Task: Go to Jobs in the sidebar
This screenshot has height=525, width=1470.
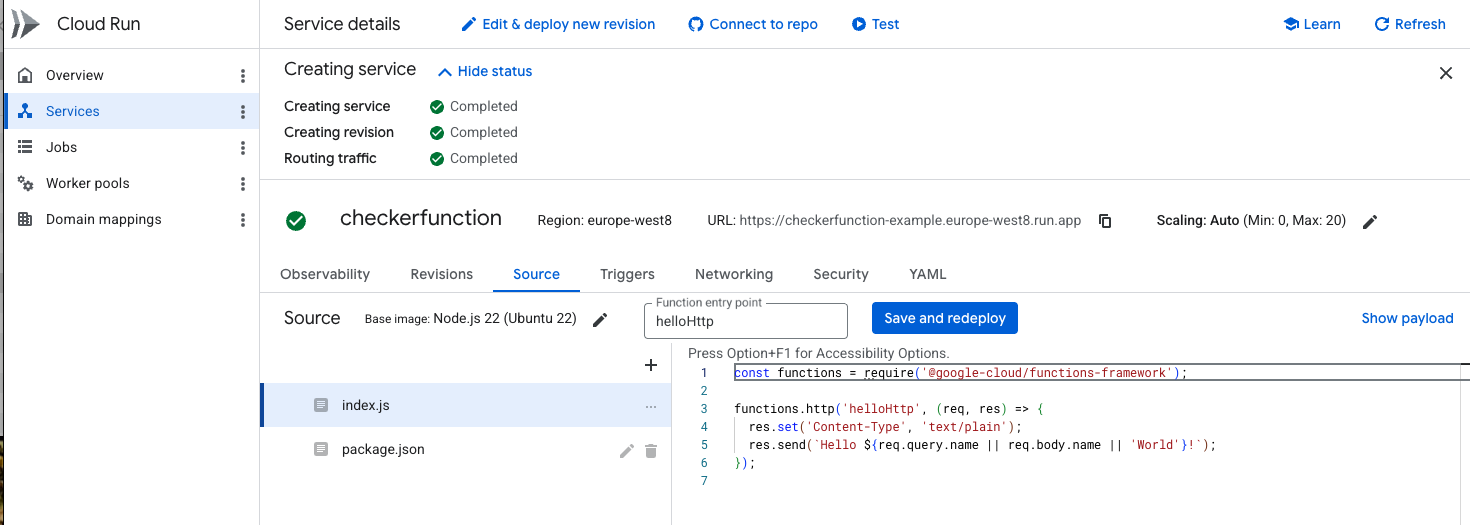Action: (61, 147)
